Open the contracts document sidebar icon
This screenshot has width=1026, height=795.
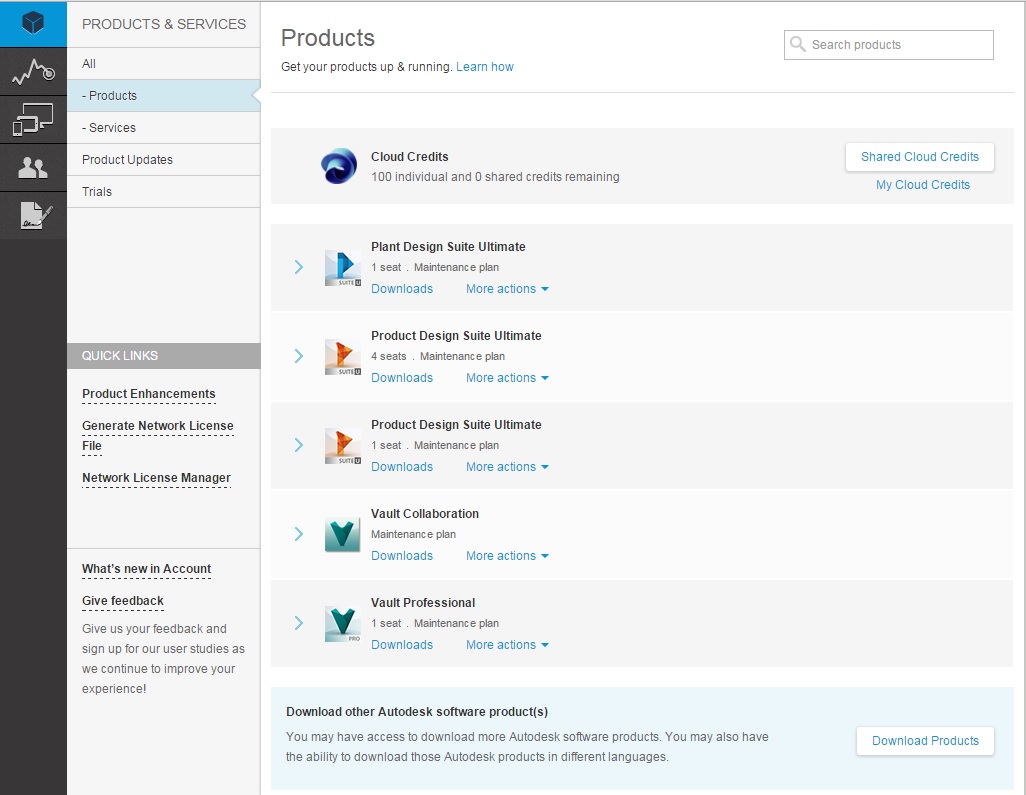click(33, 215)
